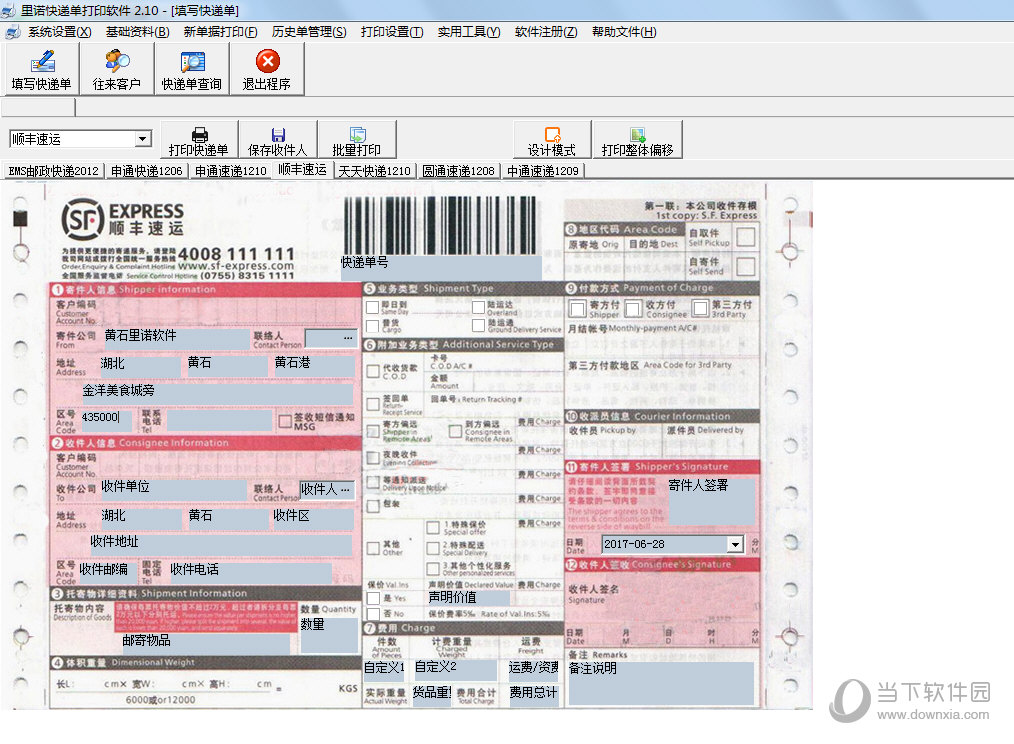Image resolution: width=1014 pixels, height=744 pixels.
Task: Click the 设计模式 design mode icon
Action: 552,140
